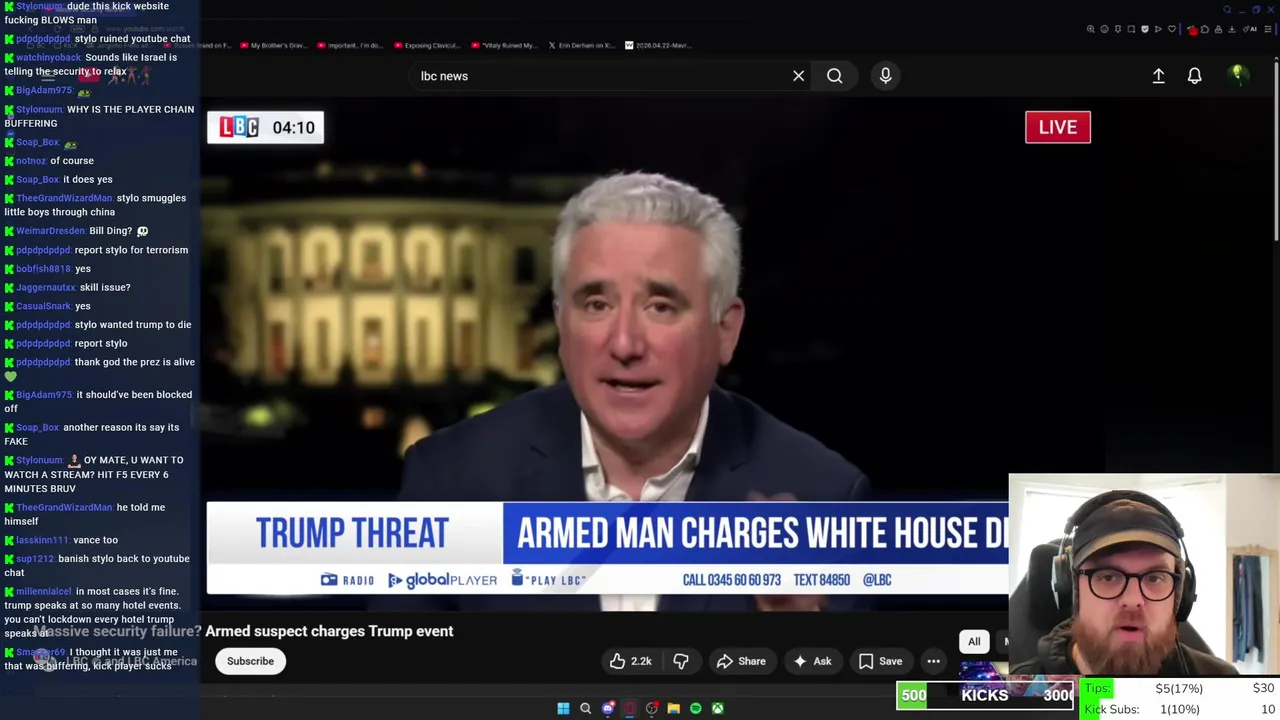Open the three-dot more actions menu
The height and width of the screenshot is (720, 1280).
933,661
